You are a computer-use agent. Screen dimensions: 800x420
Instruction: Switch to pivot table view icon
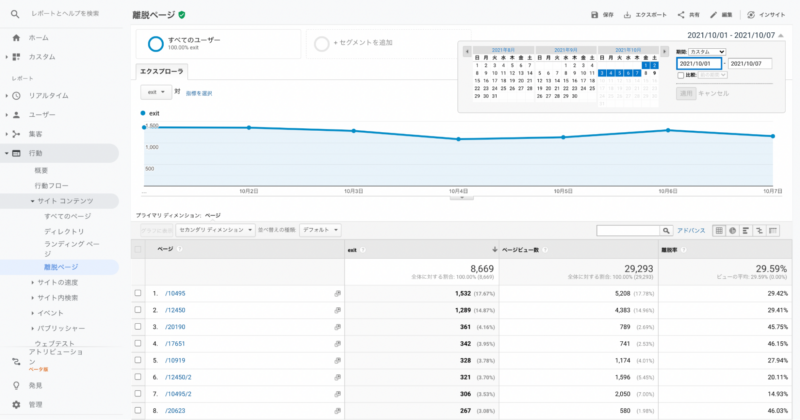773,231
